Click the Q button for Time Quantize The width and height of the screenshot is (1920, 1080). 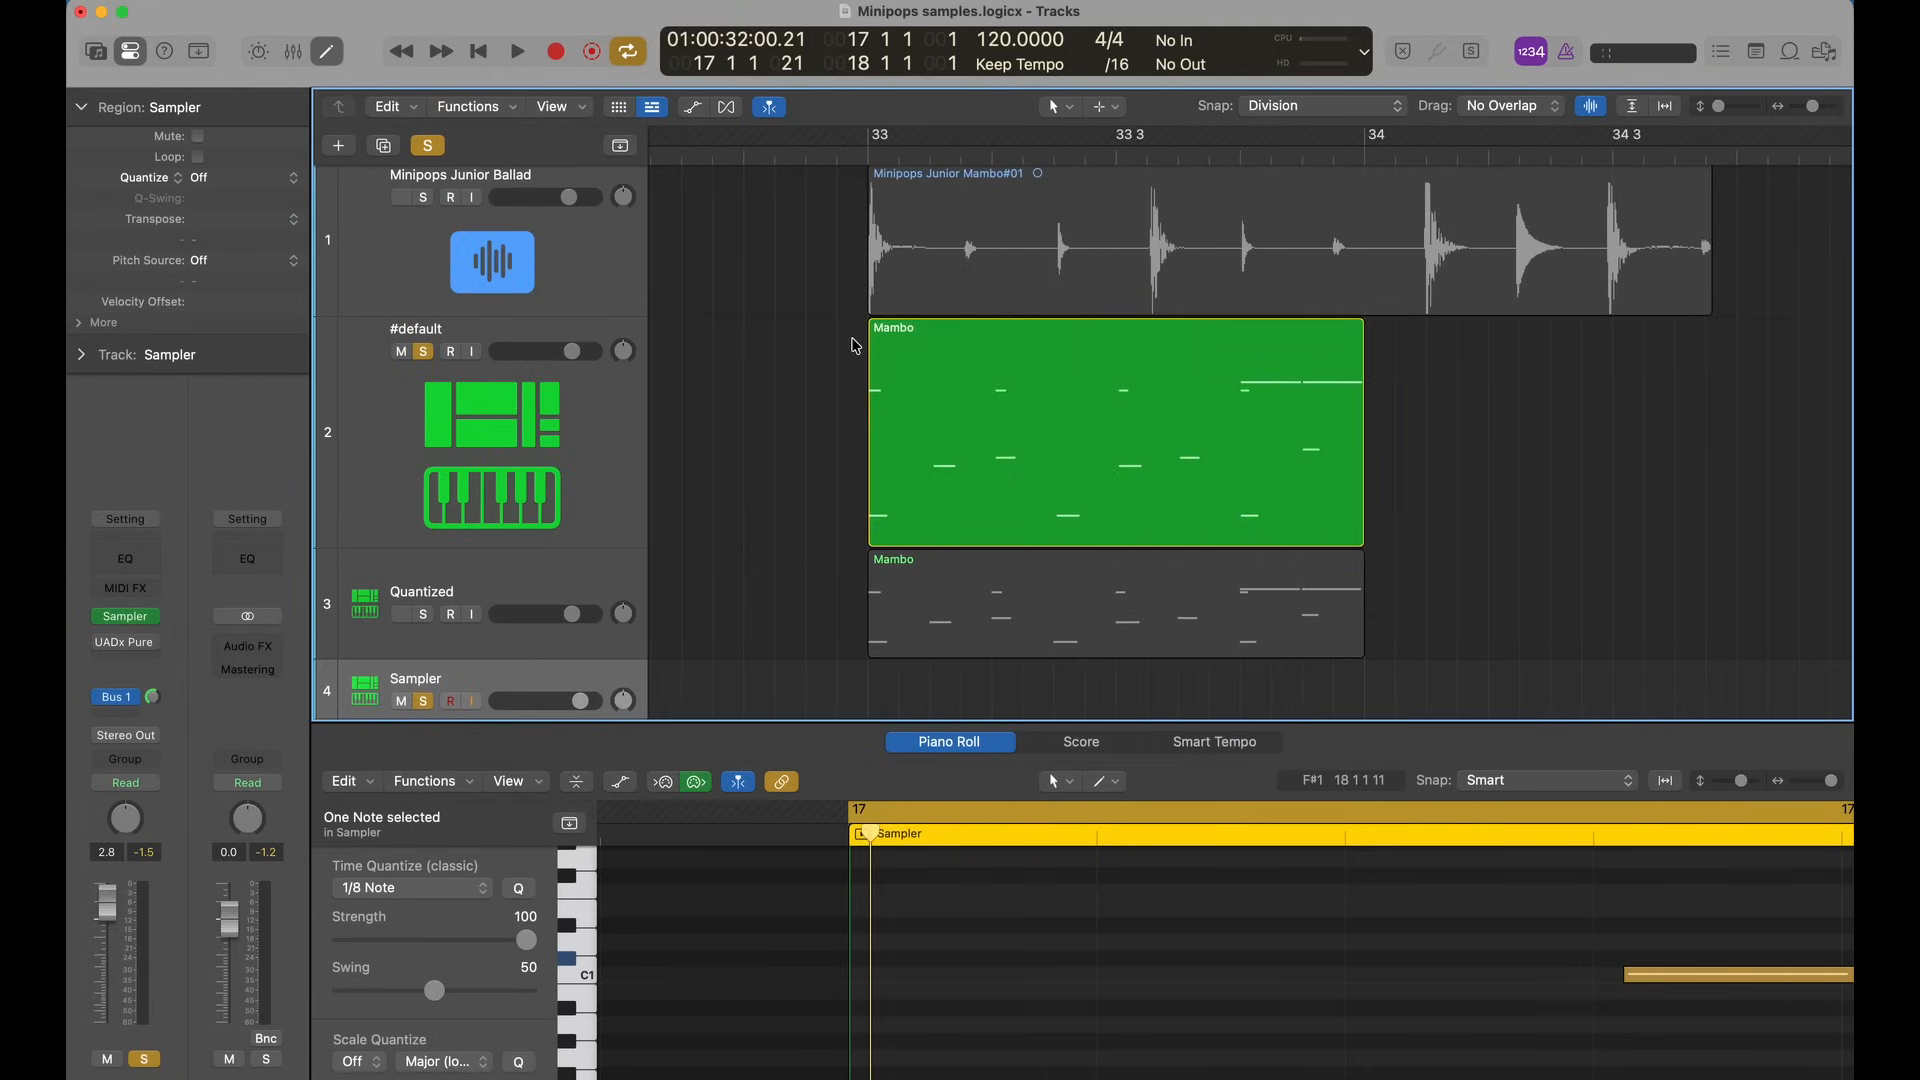(x=518, y=888)
